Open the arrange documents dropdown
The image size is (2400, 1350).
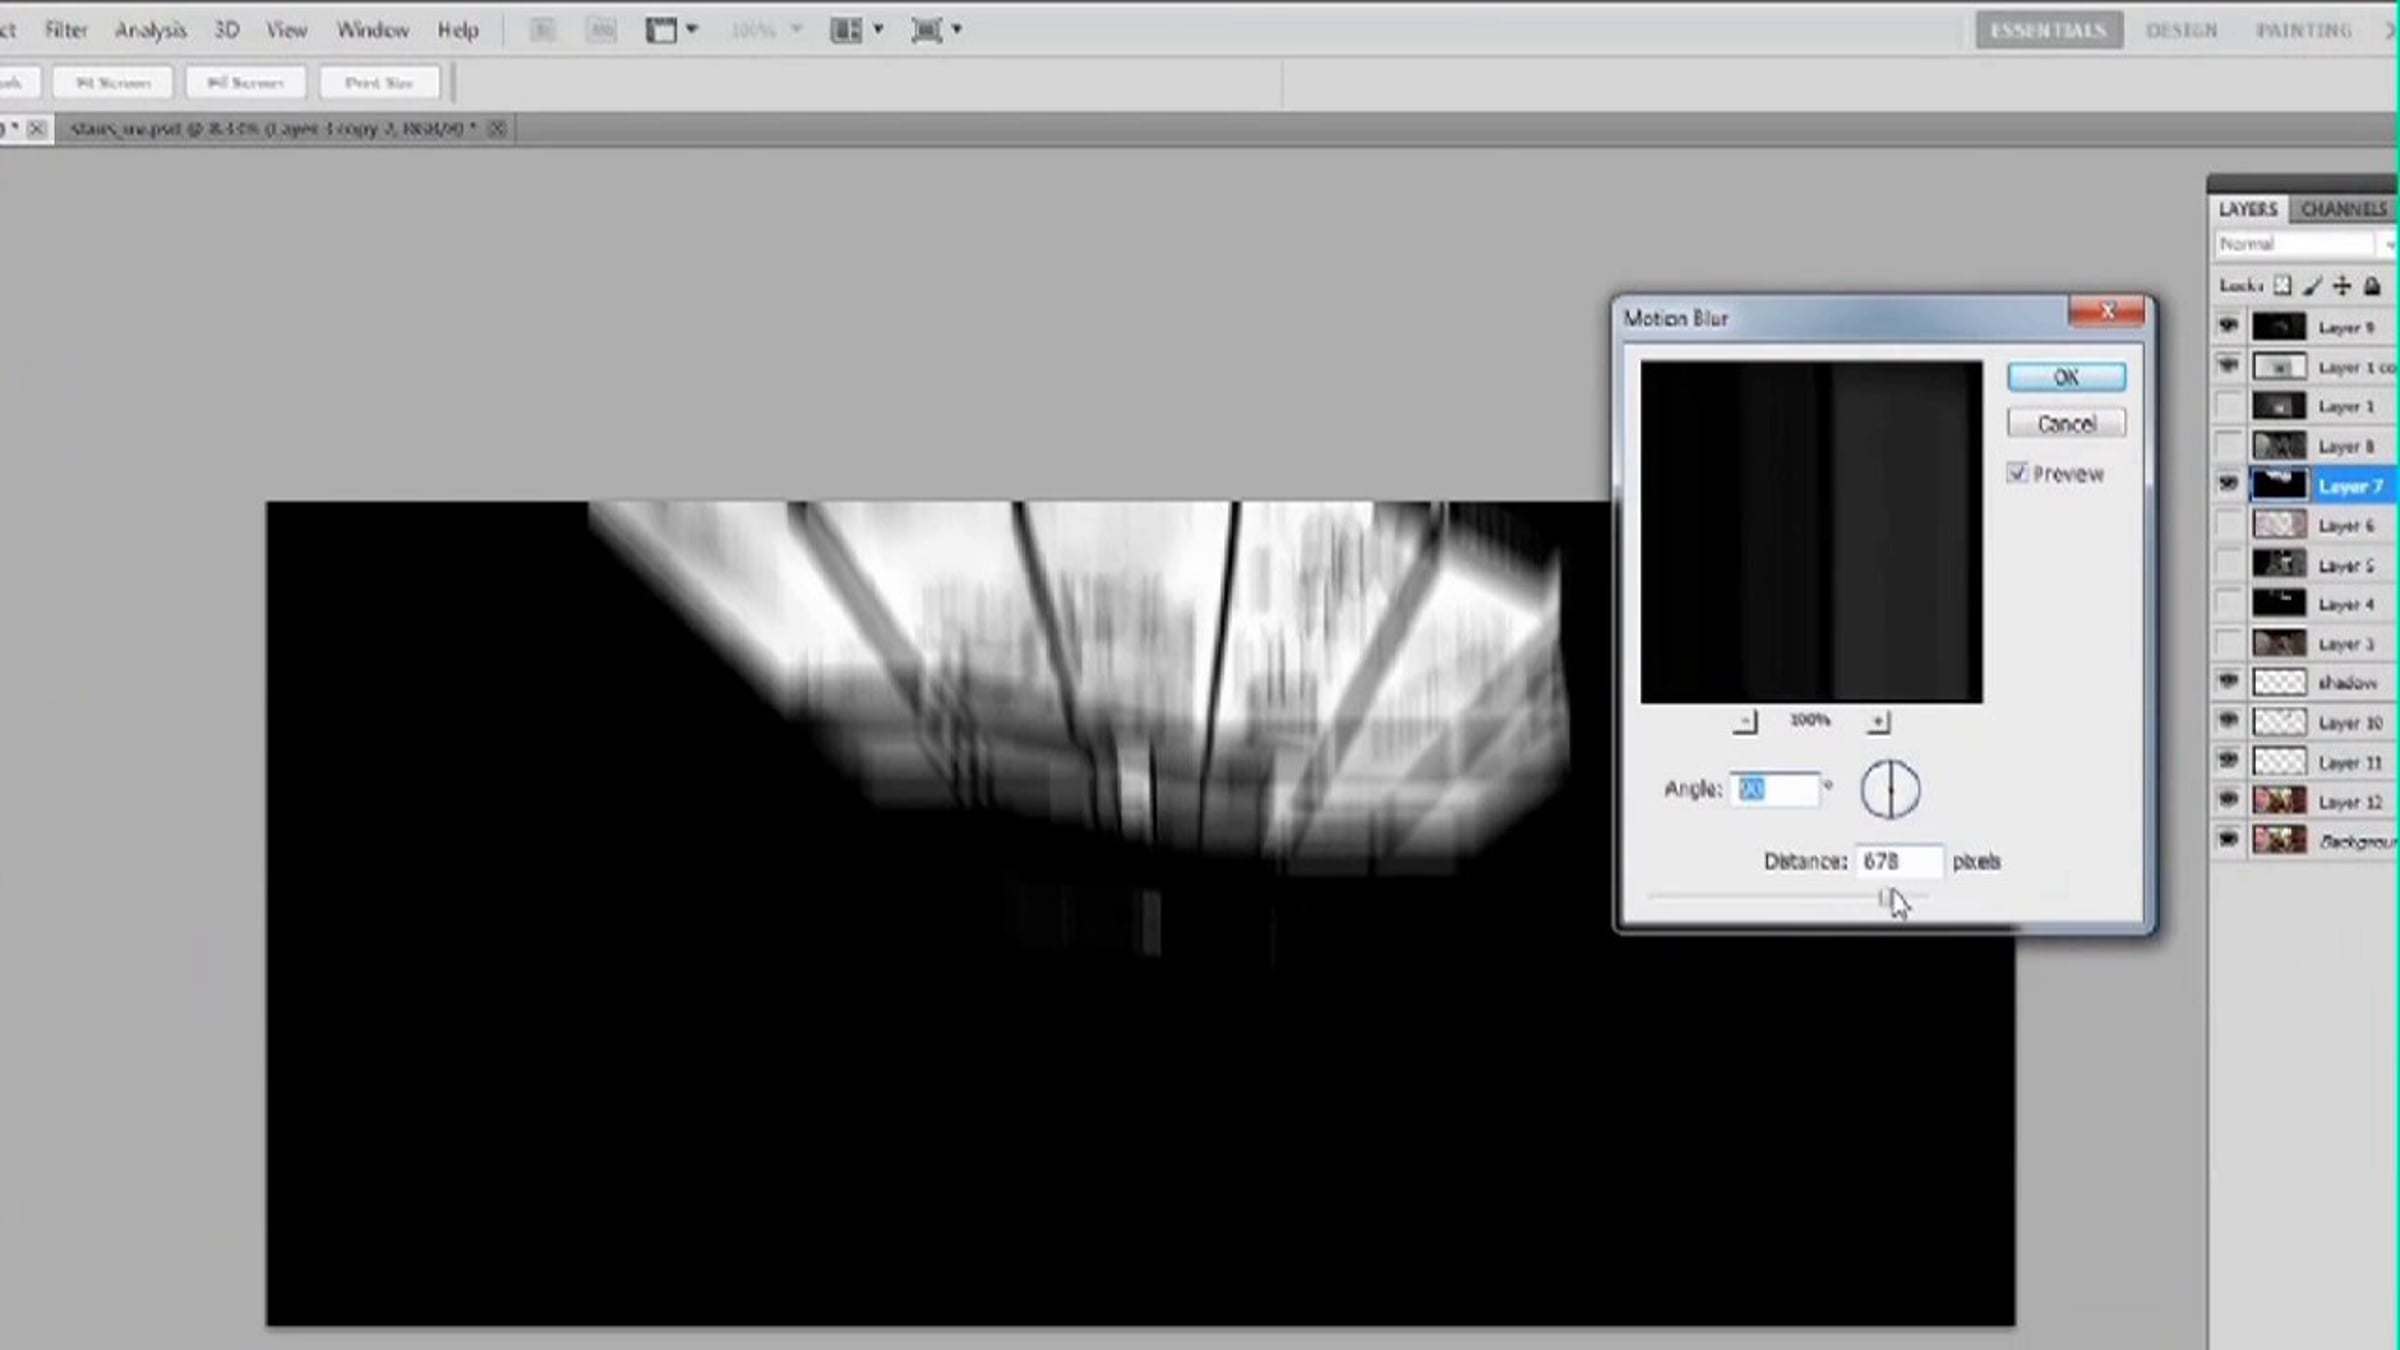[856, 30]
